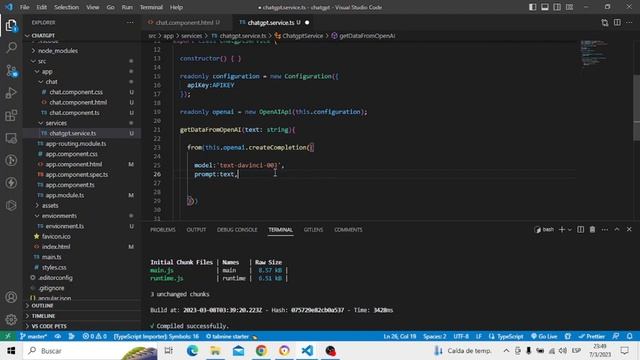Click master branch in status bar
640x360 pixels.
(x=33, y=336)
